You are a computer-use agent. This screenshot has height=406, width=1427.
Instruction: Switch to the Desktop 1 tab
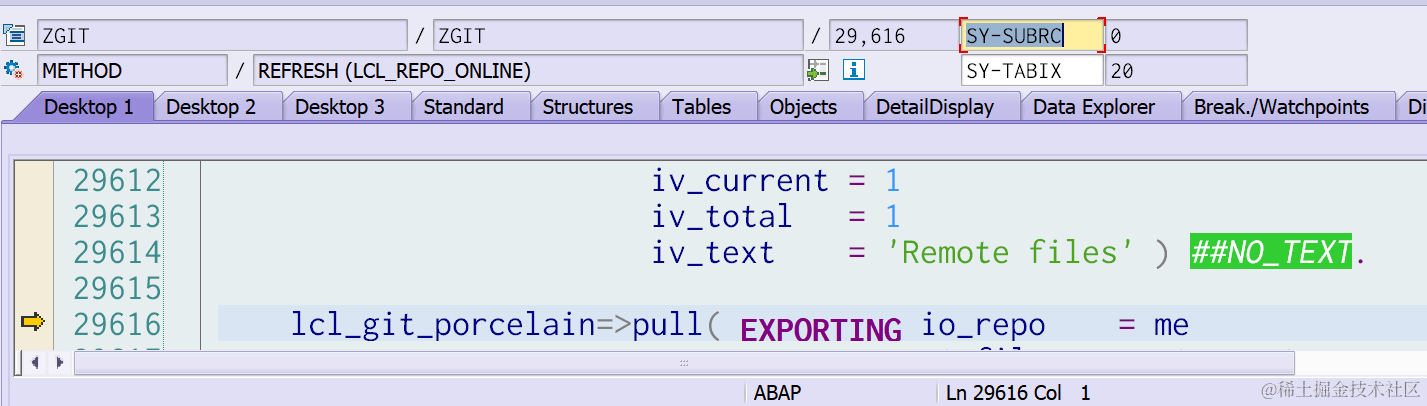click(x=89, y=107)
